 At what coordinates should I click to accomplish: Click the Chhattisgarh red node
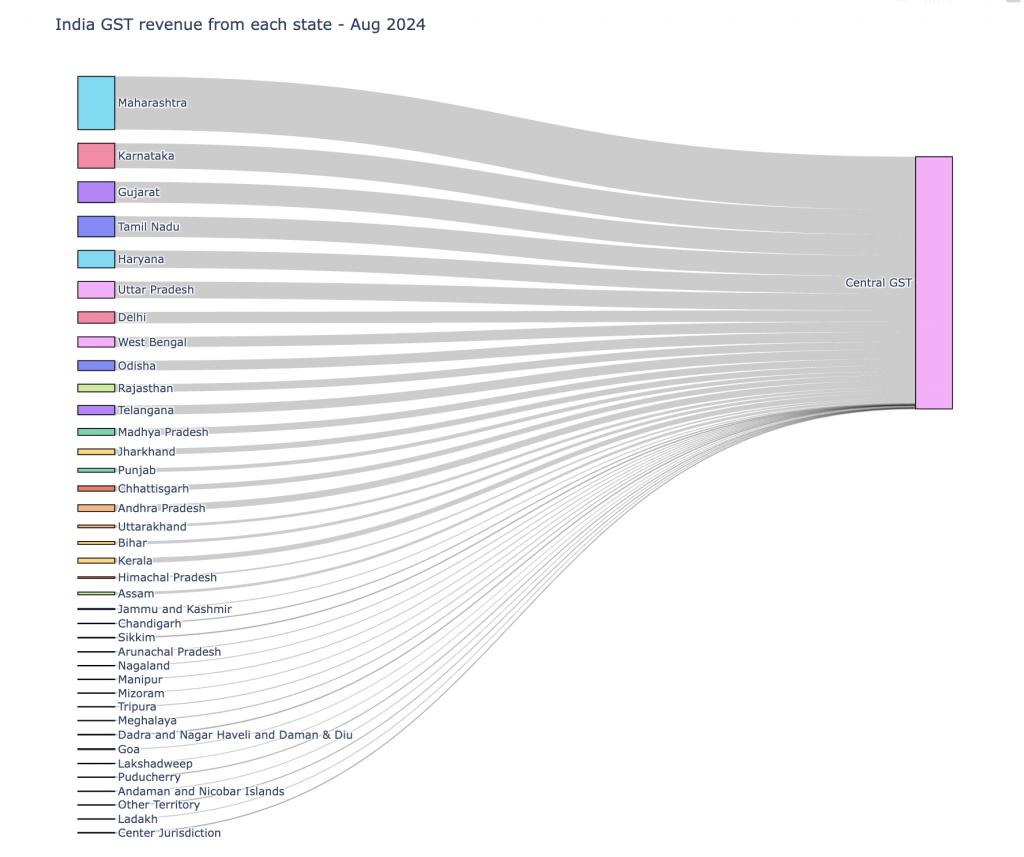pyautogui.click(x=96, y=489)
